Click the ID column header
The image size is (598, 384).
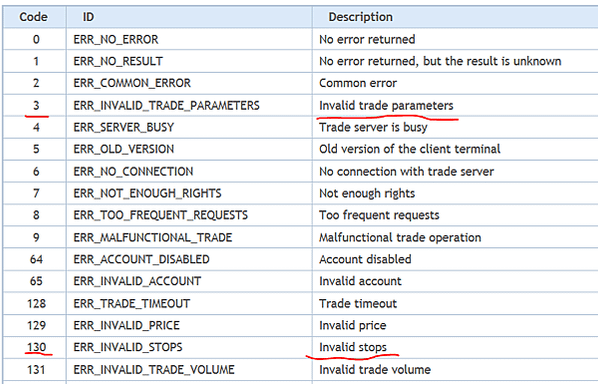(88, 17)
